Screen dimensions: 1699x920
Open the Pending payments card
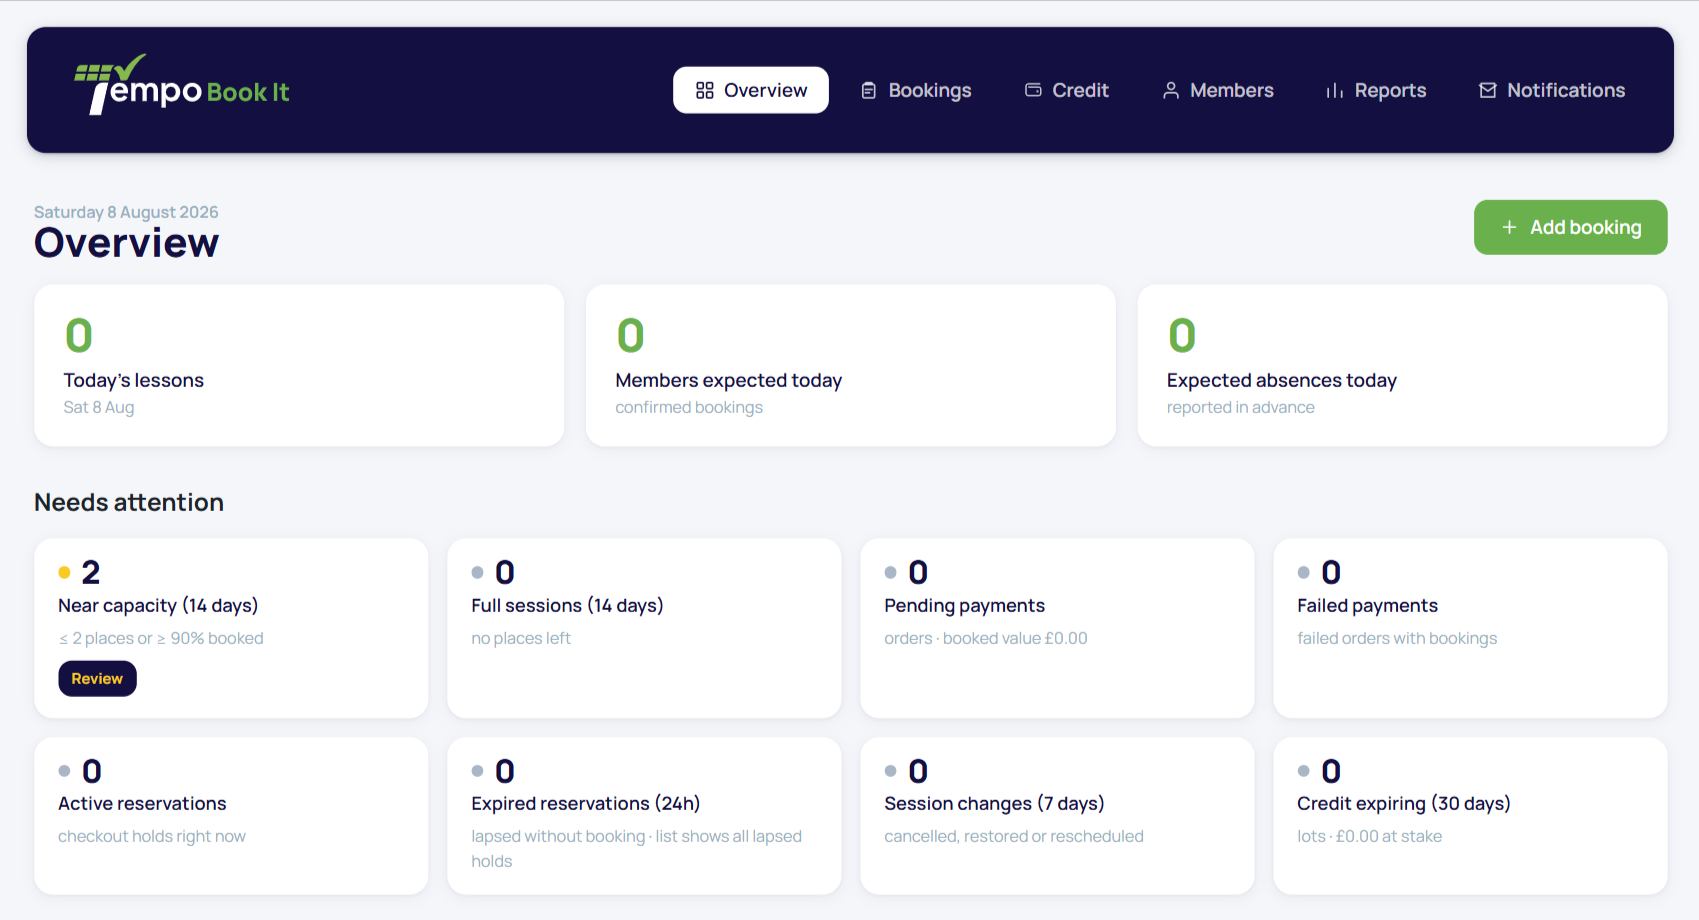pyautogui.click(x=1057, y=628)
